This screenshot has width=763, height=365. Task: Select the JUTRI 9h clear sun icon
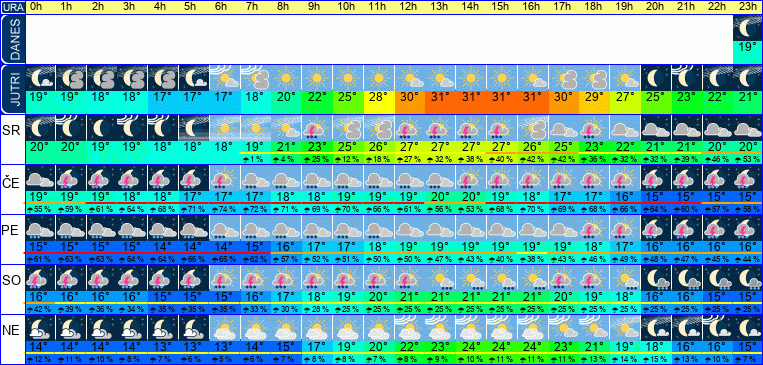[x=317, y=78]
